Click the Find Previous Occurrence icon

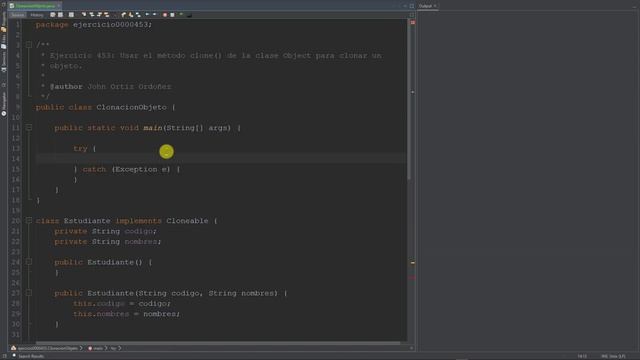pyautogui.click(x=92, y=15)
